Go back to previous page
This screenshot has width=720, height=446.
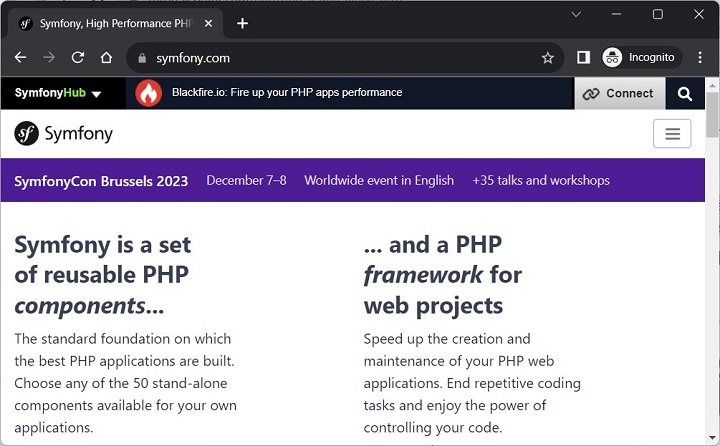click(21, 58)
